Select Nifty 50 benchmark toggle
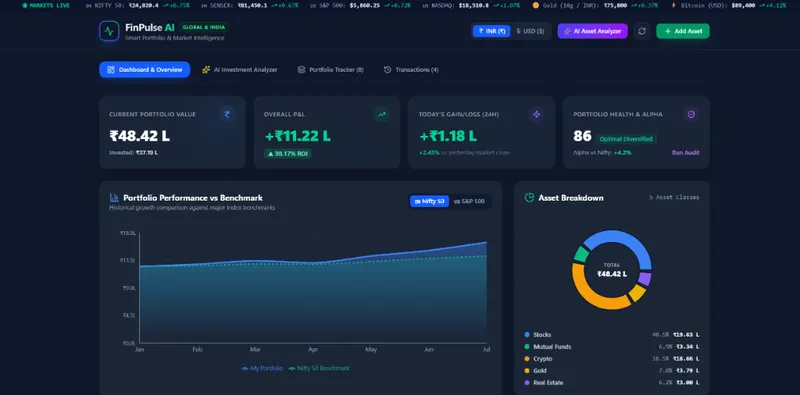800x395 pixels. pos(429,202)
